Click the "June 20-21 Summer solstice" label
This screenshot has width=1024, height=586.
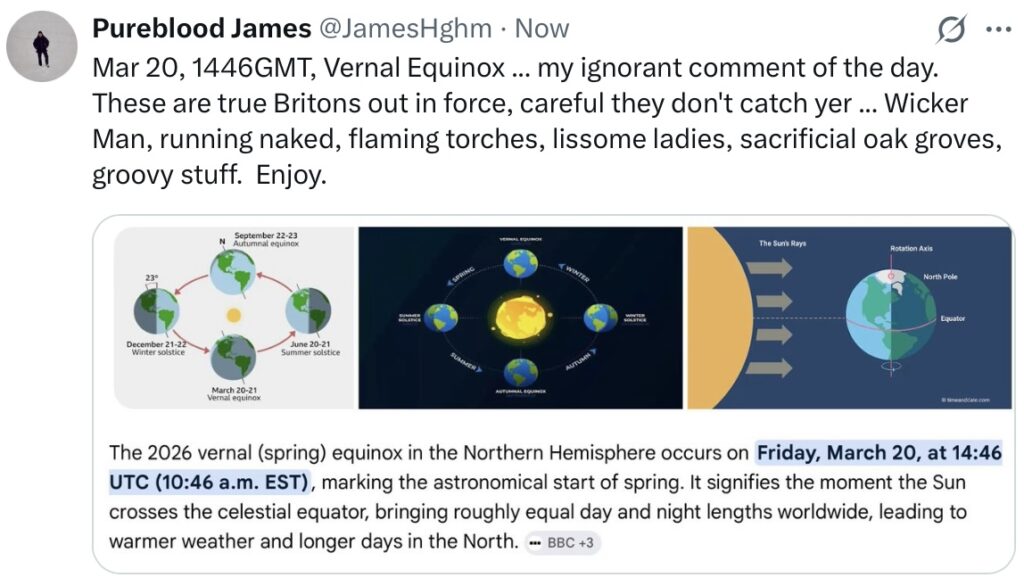coord(313,346)
